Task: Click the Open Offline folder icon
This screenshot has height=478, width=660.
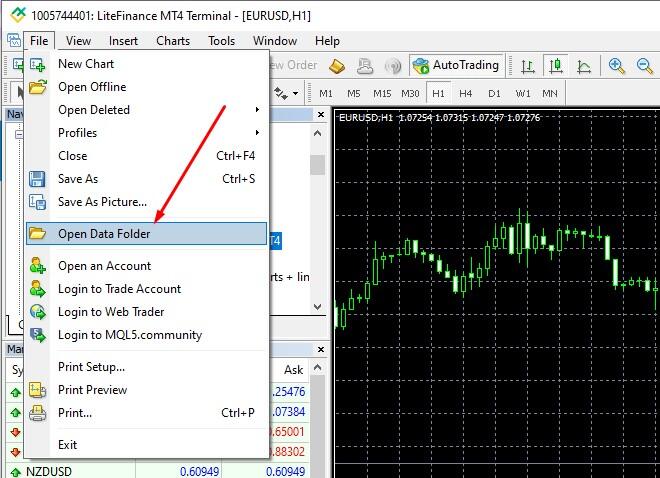Action: pyautogui.click(x=37, y=87)
